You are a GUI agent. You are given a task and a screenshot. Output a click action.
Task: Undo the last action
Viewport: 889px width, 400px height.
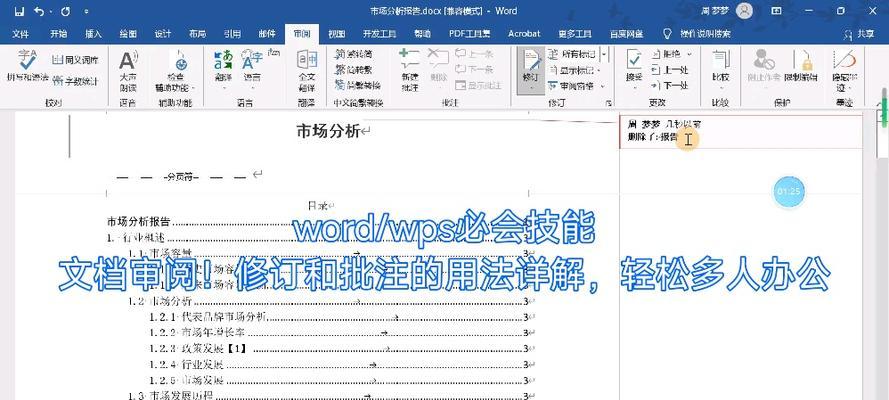pos(39,11)
